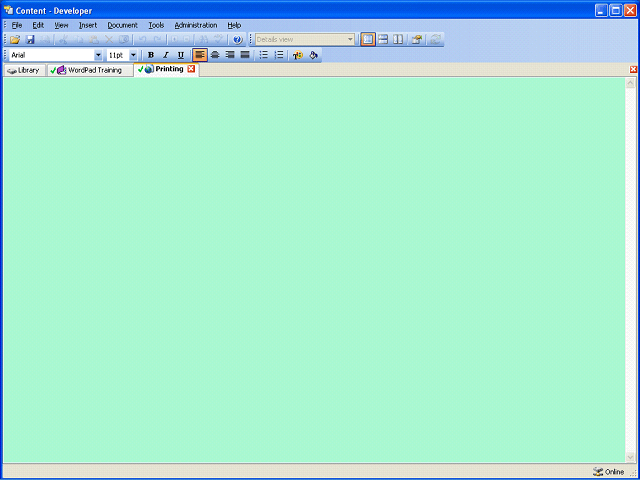Open the Edit menu

tap(38, 25)
